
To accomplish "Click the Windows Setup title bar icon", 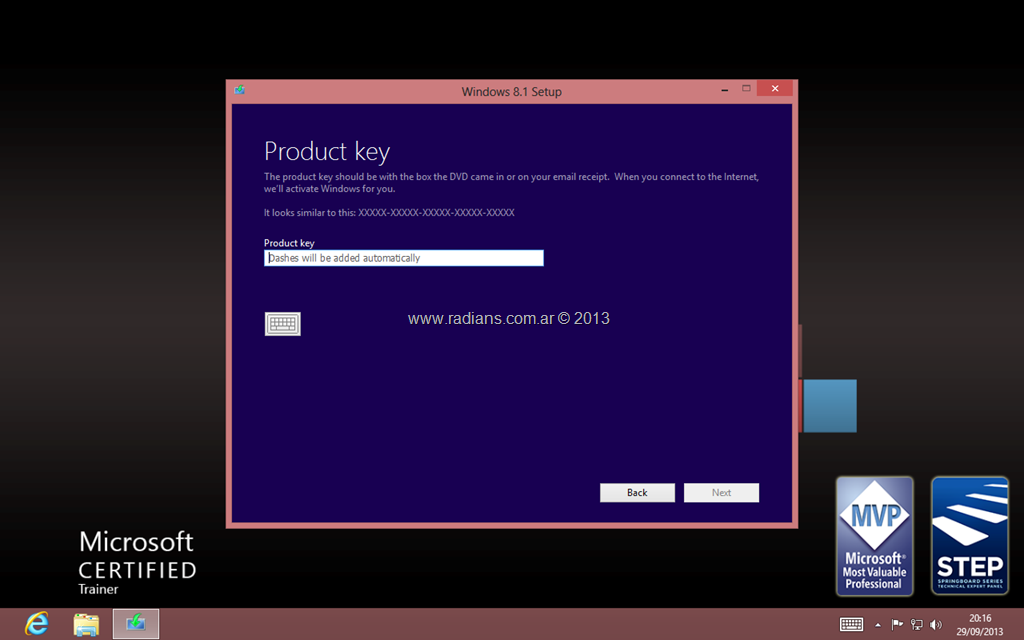I will click(x=240, y=90).
